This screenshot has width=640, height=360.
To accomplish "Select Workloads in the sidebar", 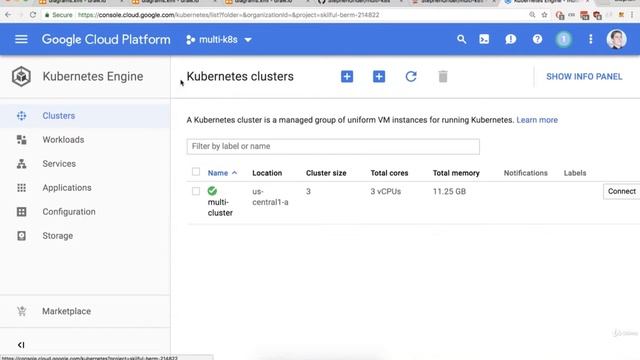I will click(x=63, y=140).
